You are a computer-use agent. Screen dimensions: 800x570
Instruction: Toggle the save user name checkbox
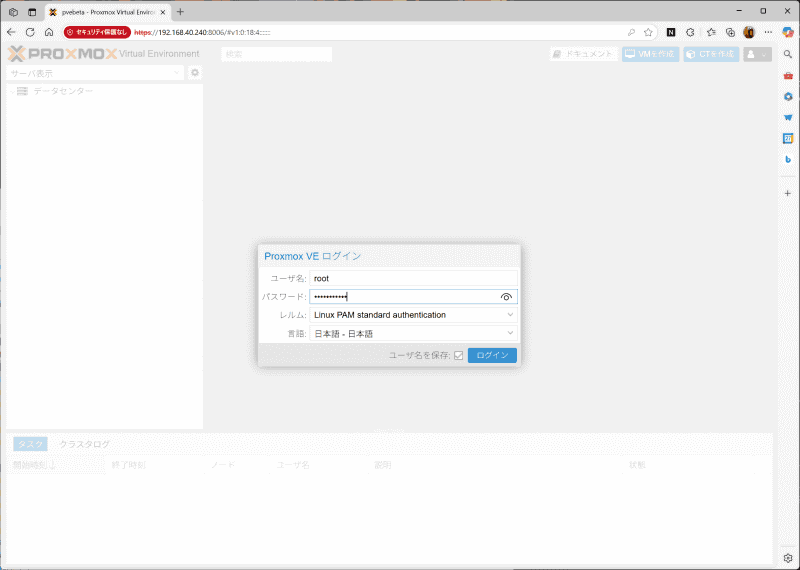(x=458, y=355)
